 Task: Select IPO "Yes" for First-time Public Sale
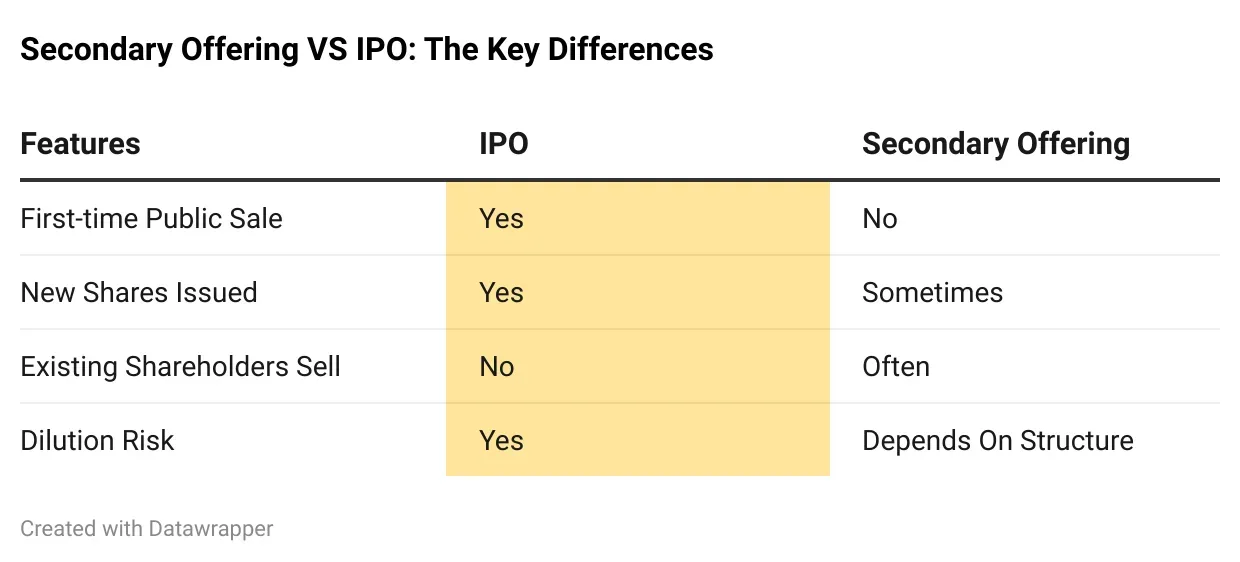[501, 219]
